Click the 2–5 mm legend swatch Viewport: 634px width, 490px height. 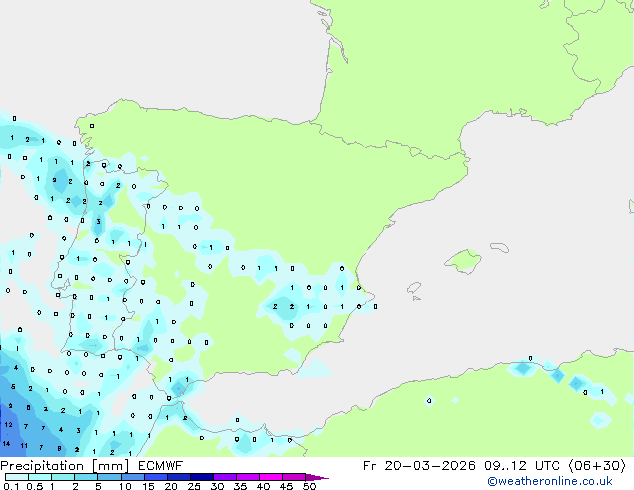click(86, 477)
